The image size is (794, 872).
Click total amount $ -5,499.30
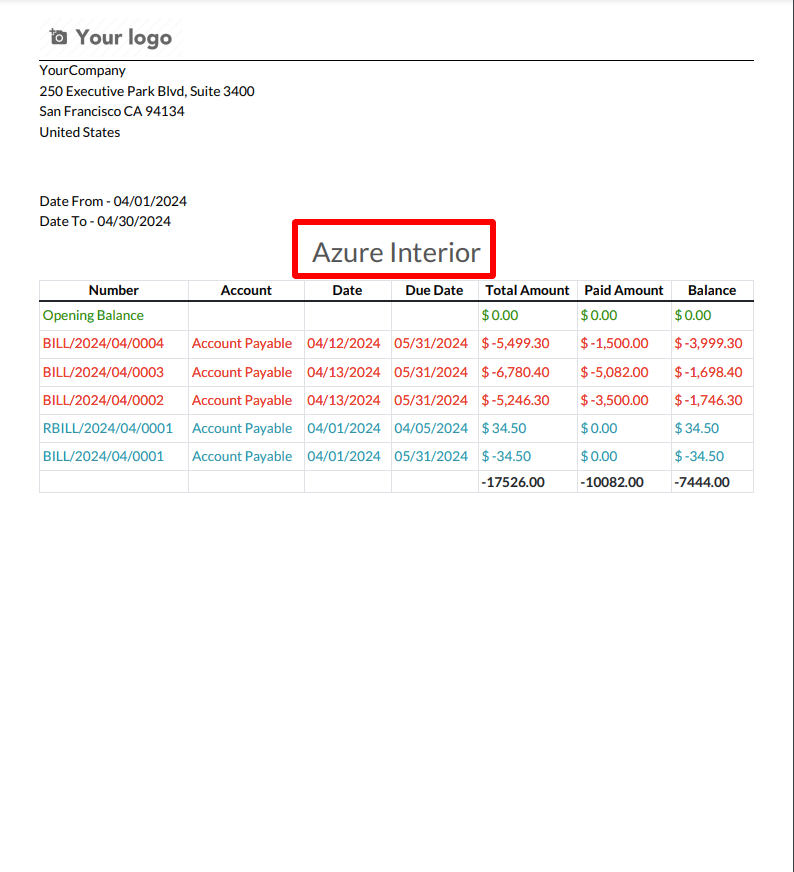tap(515, 343)
